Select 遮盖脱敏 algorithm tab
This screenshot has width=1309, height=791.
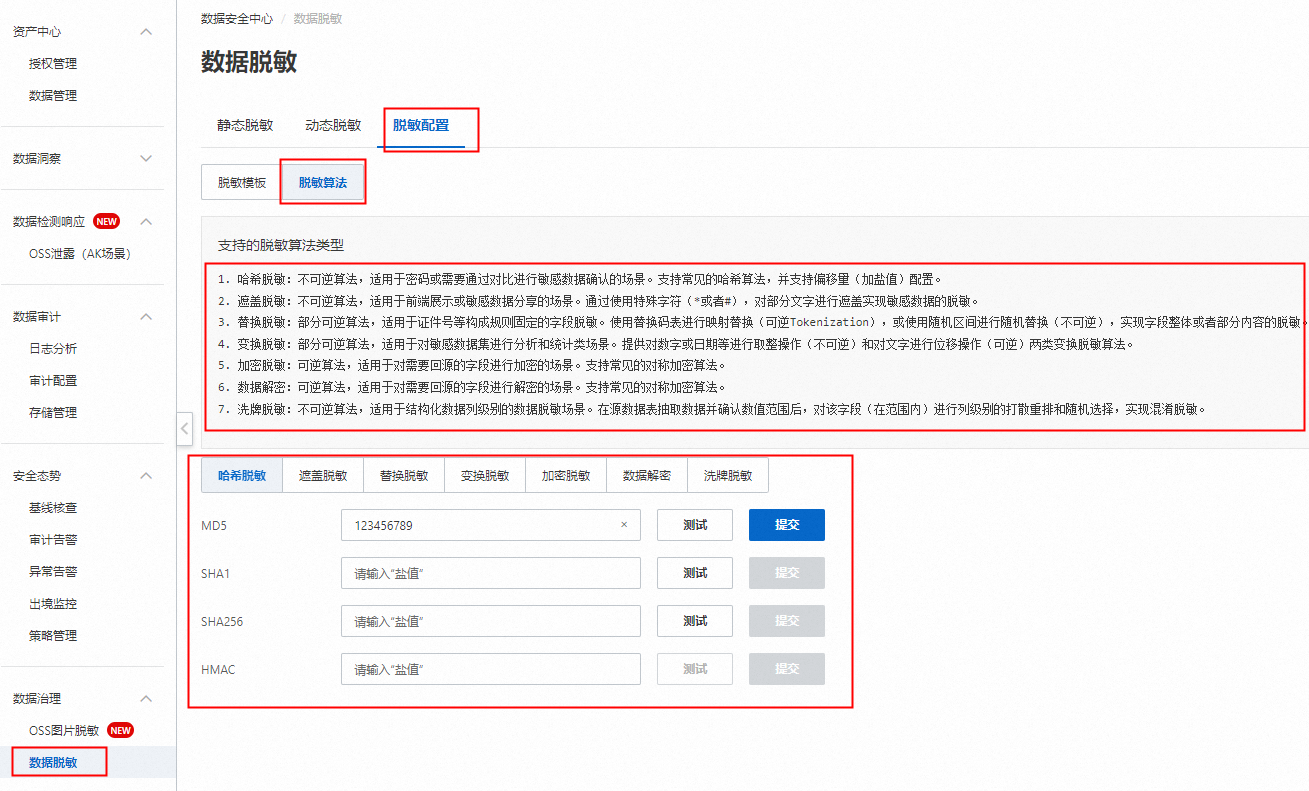tap(323, 476)
